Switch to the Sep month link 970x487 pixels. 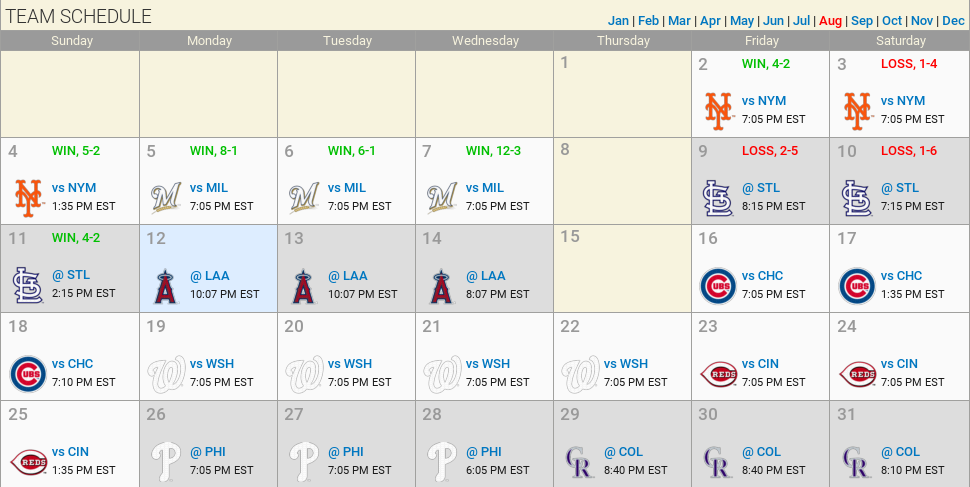coord(862,21)
